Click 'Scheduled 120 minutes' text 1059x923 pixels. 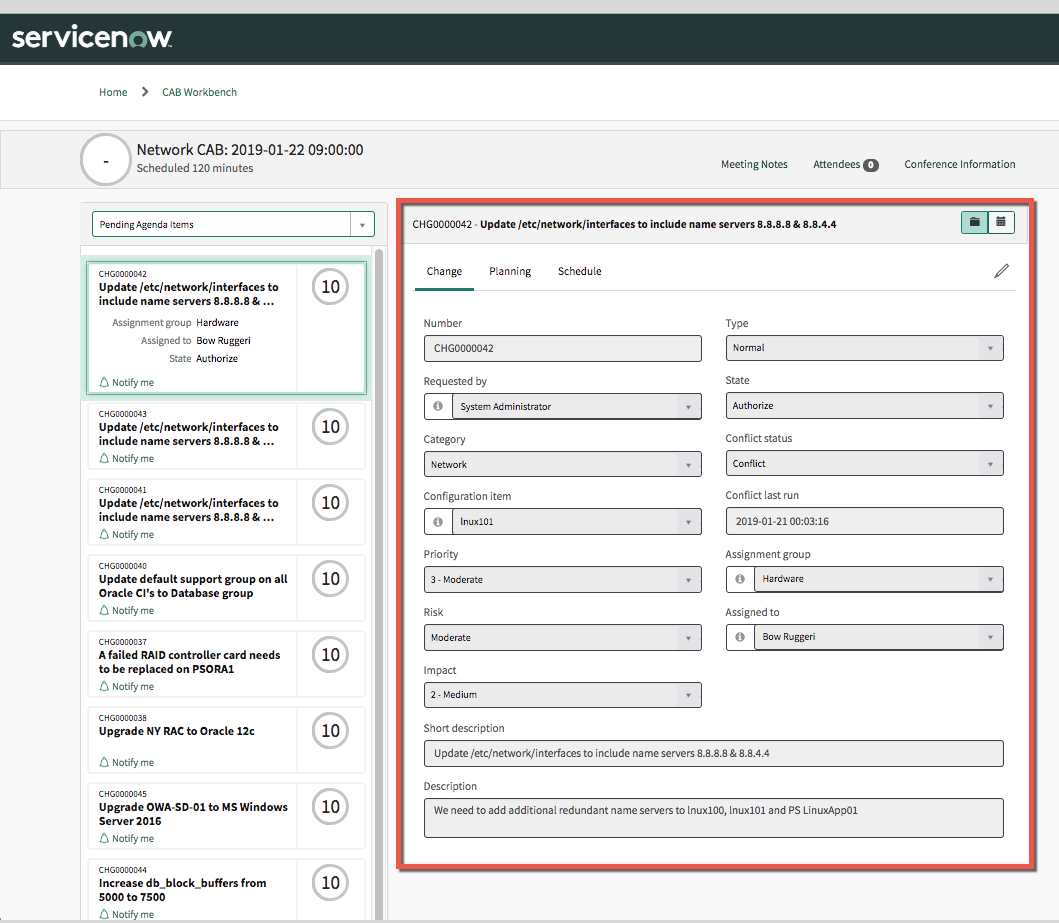pyautogui.click(x=195, y=168)
